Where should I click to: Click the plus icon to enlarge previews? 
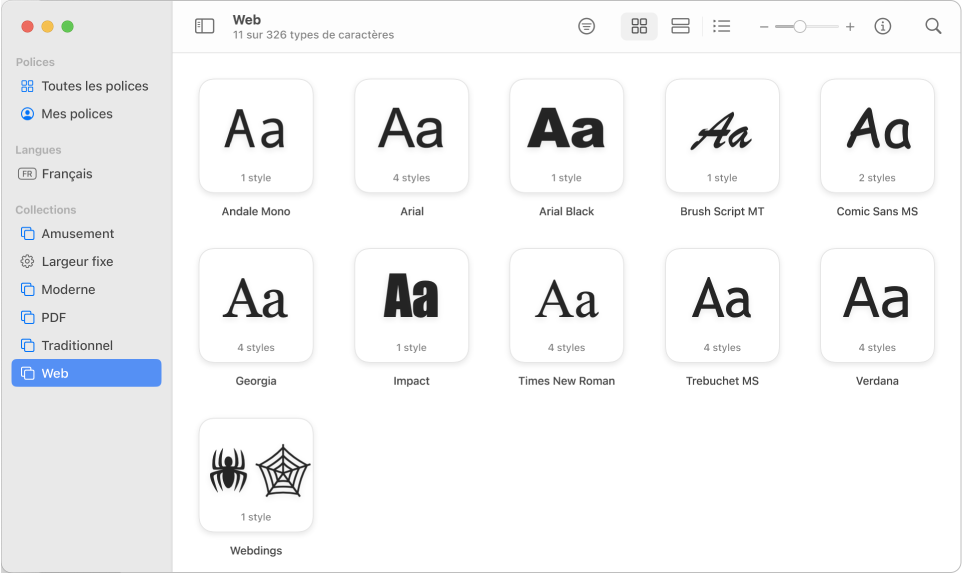click(x=850, y=27)
